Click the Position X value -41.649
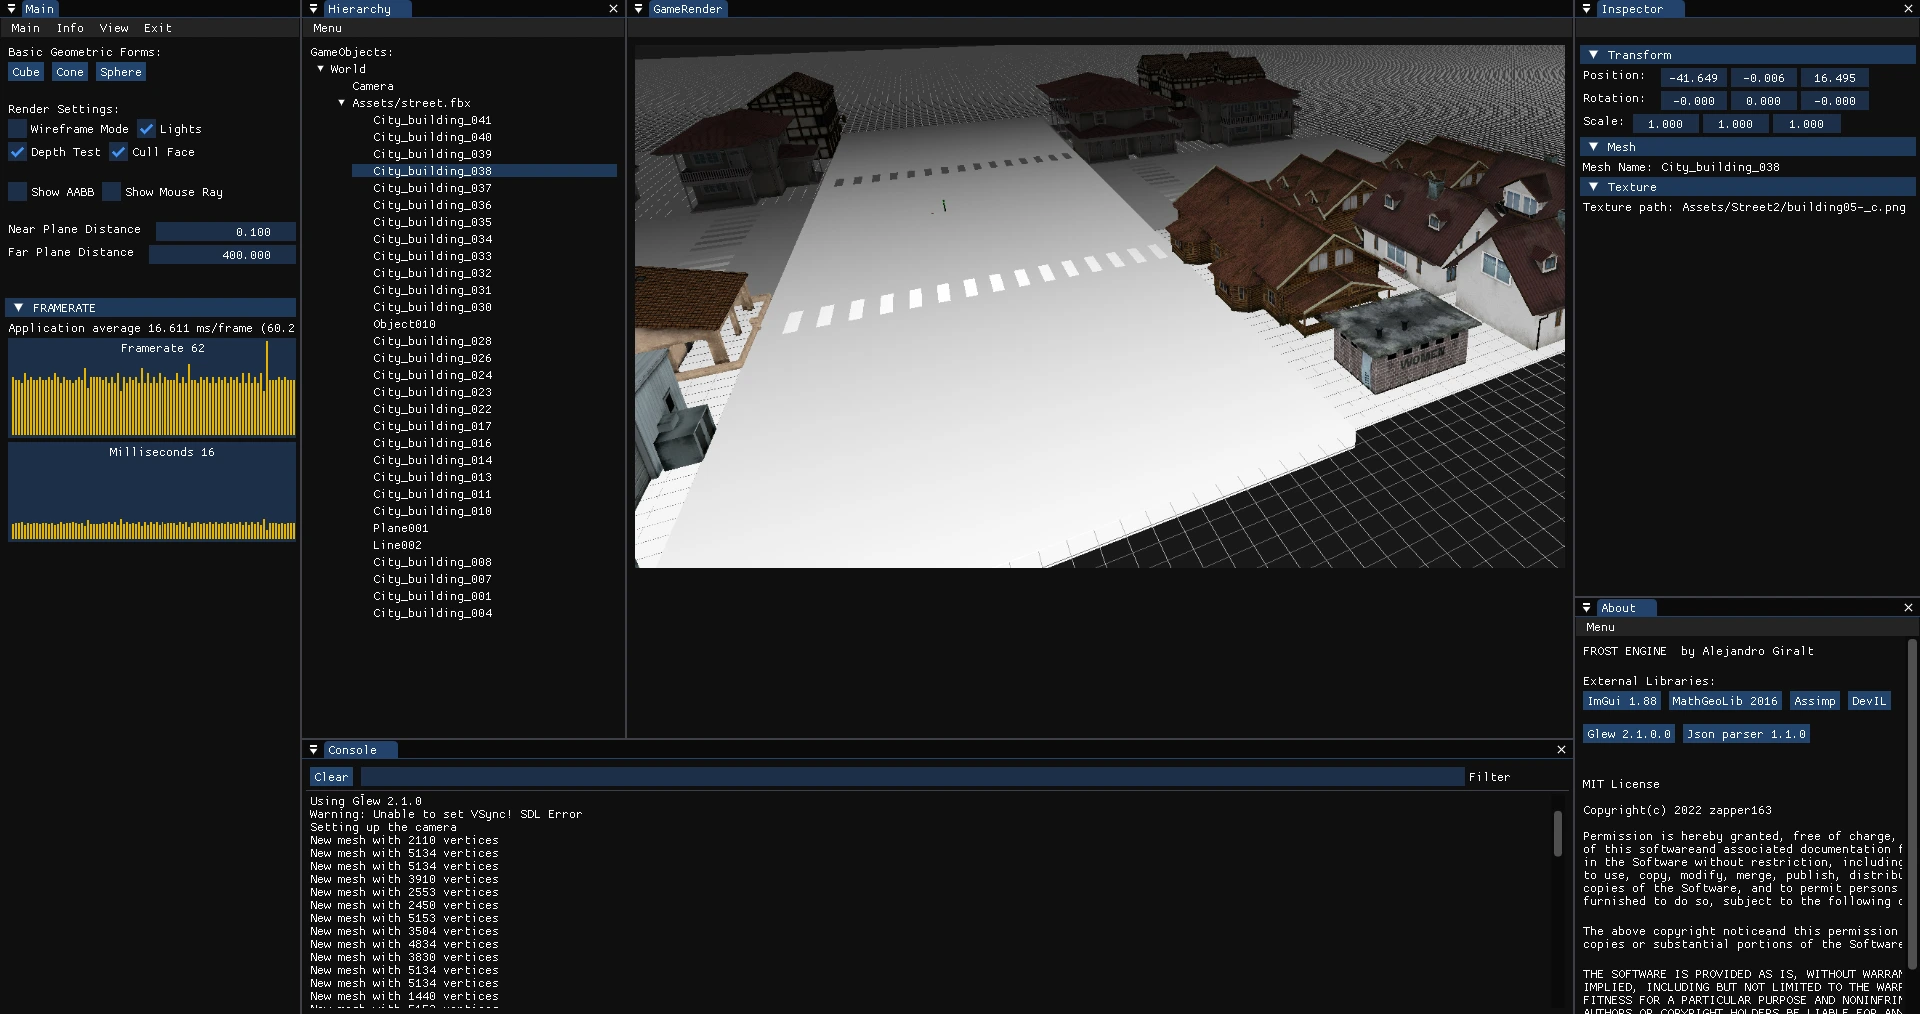 (x=1694, y=78)
